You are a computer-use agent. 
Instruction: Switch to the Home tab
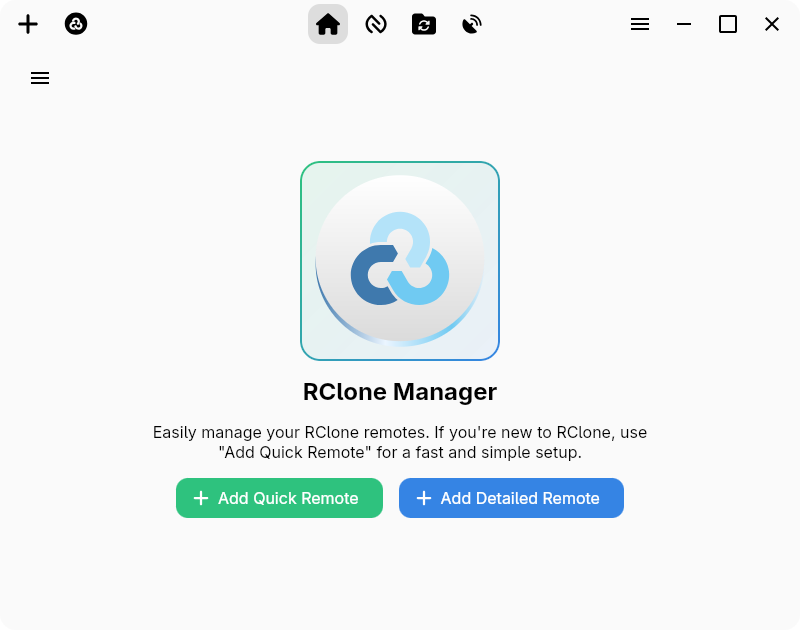coord(328,24)
